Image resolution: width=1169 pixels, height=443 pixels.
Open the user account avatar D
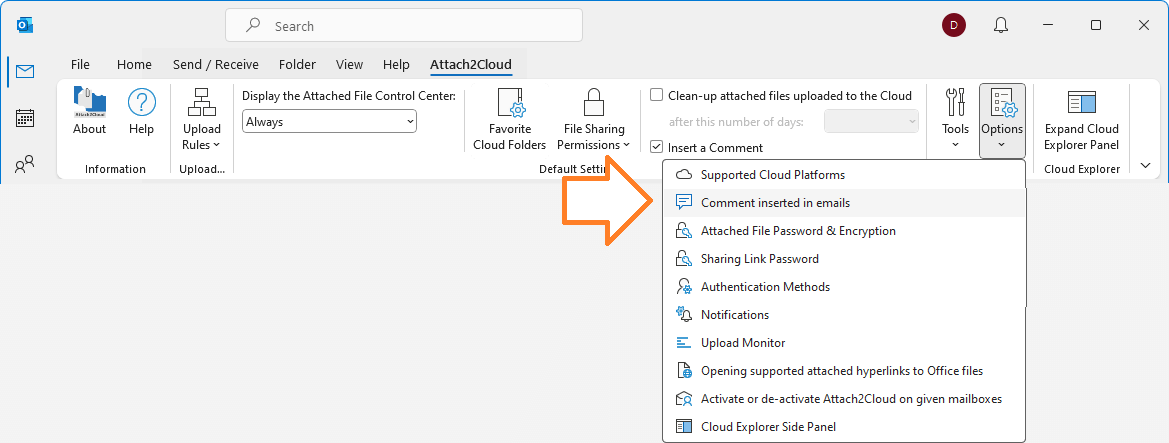(x=954, y=25)
